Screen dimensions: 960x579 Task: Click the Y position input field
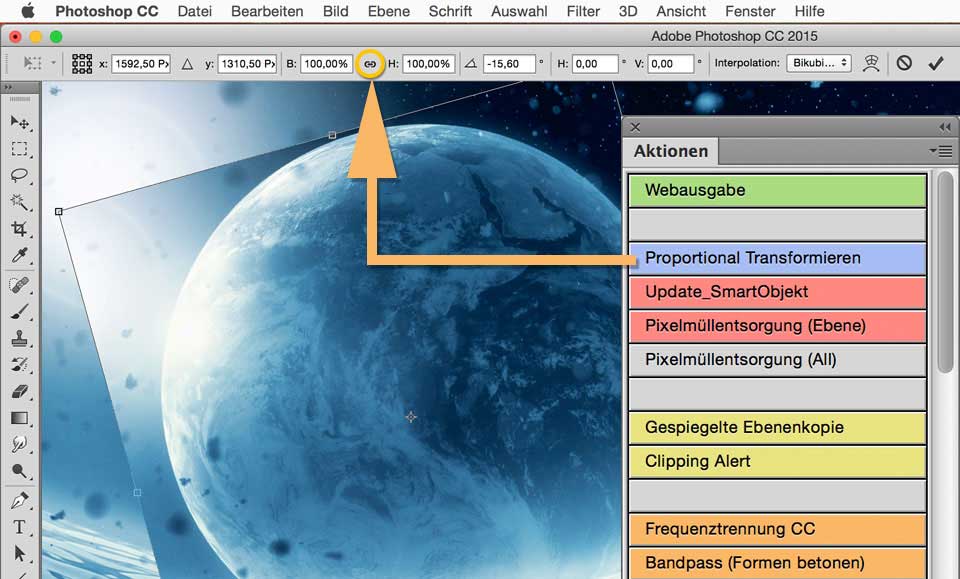[x=247, y=64]
